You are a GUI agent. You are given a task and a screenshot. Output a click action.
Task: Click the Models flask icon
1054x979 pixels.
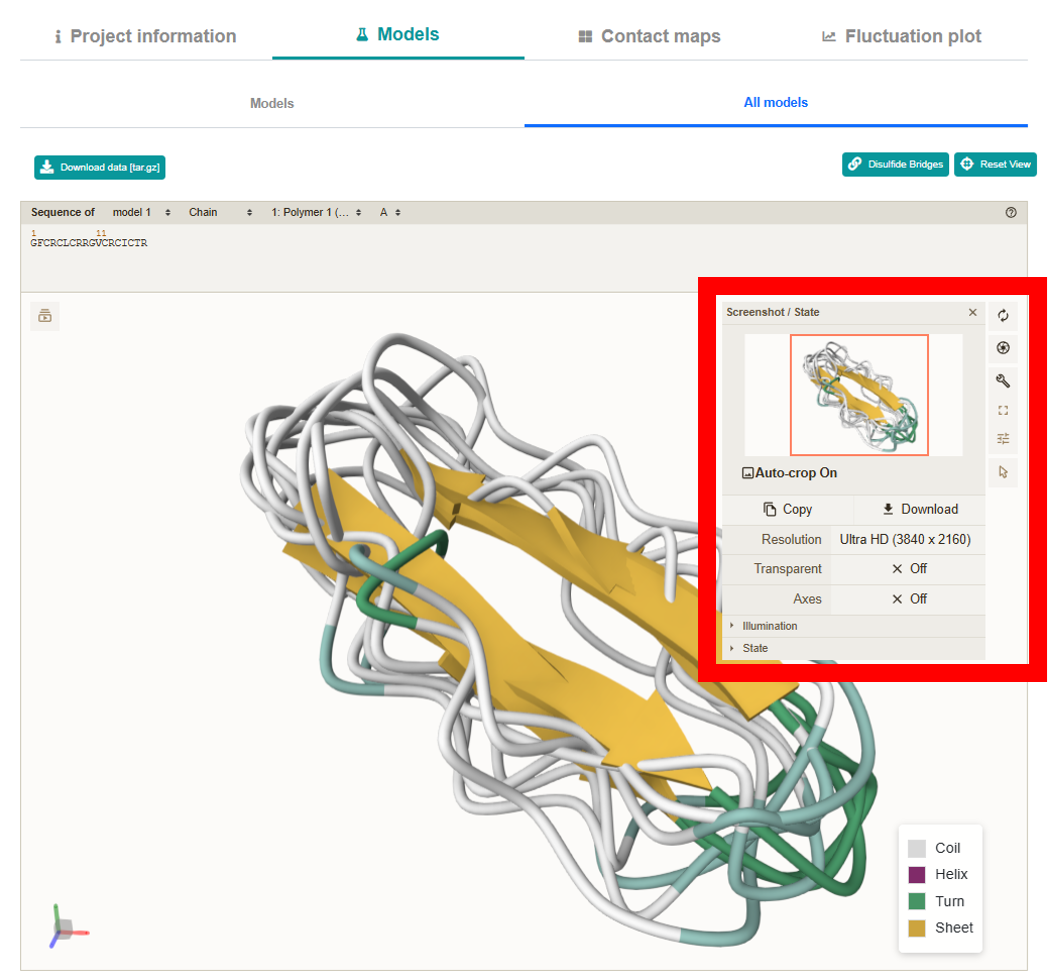click(362, 34)
